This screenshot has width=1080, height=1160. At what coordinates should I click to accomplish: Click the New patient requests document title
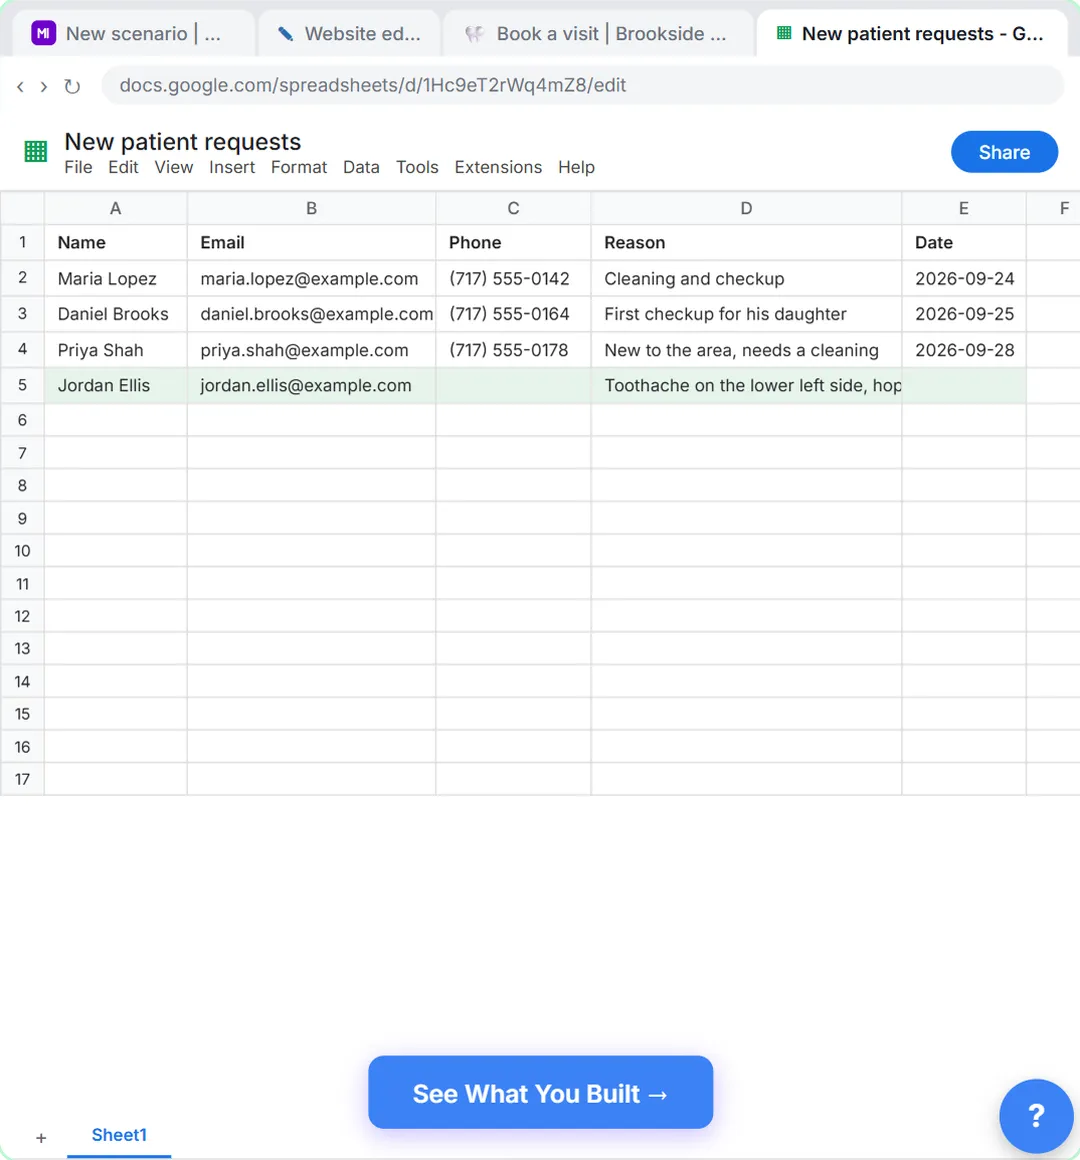tap(183, 141)
